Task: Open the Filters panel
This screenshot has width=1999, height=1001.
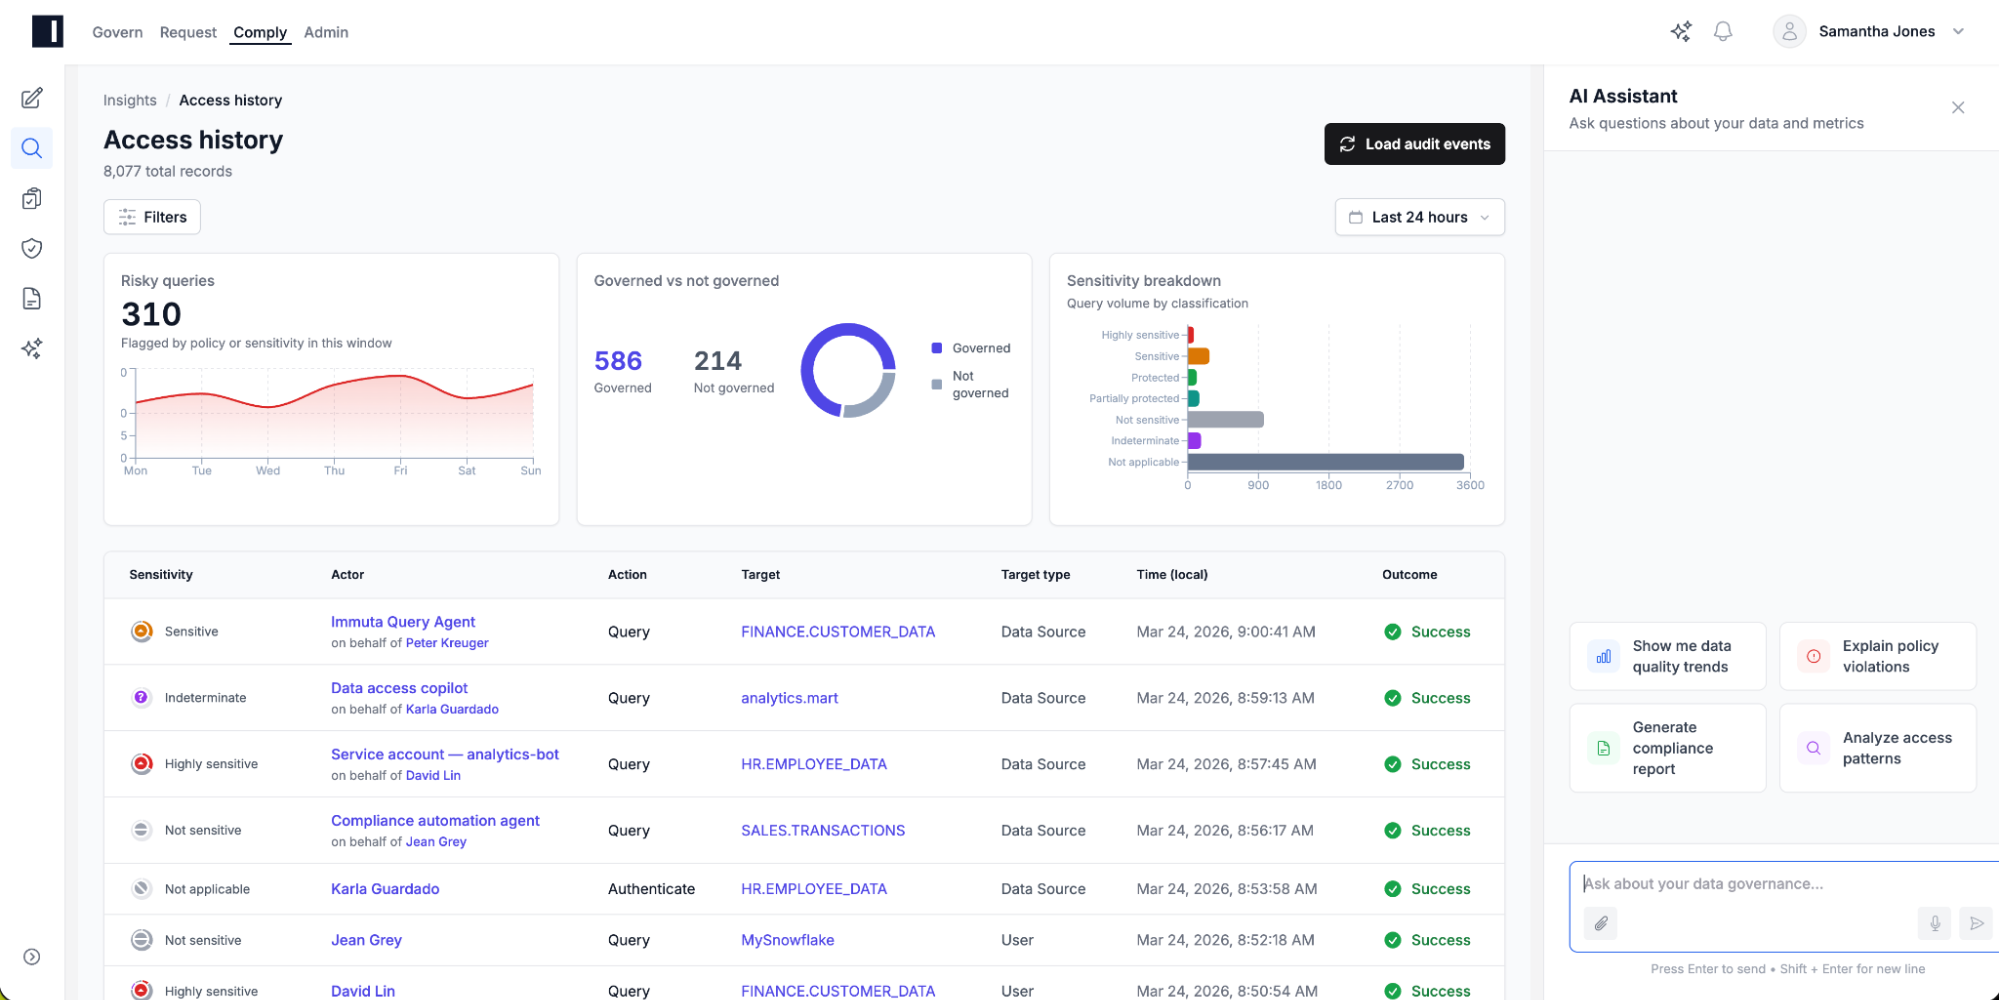Action: coord(152,217)
